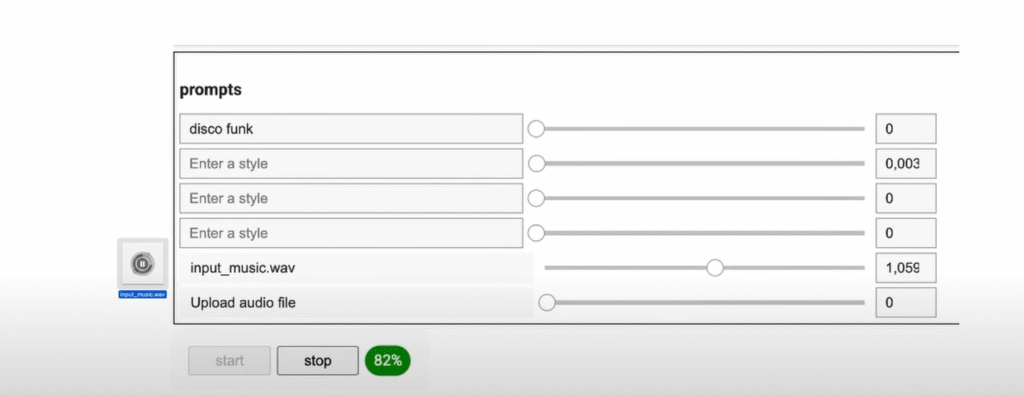This screenshot has height=395, width=1024.
Task: Click the input_music.wav weight slider handle
Action: click(715, 268)
